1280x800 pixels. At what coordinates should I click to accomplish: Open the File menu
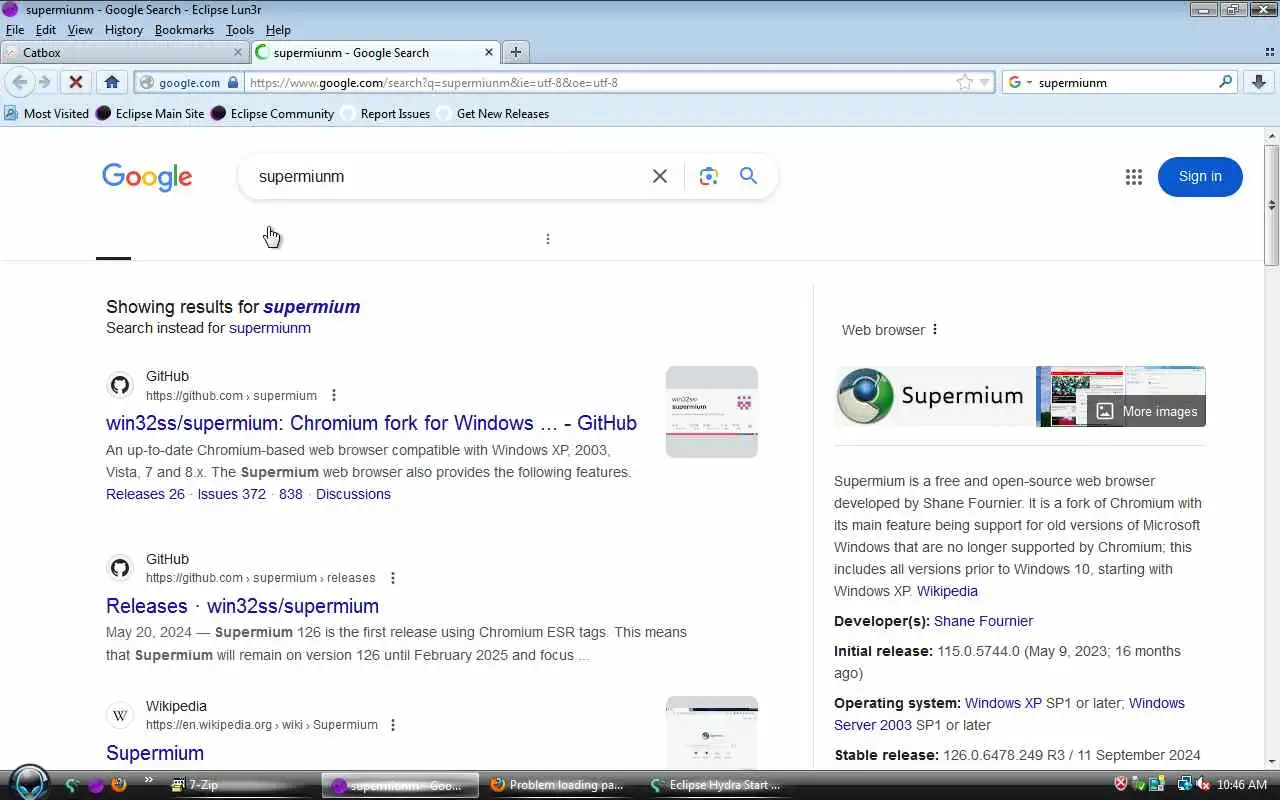pyautogui.click(x=15, y=30)
